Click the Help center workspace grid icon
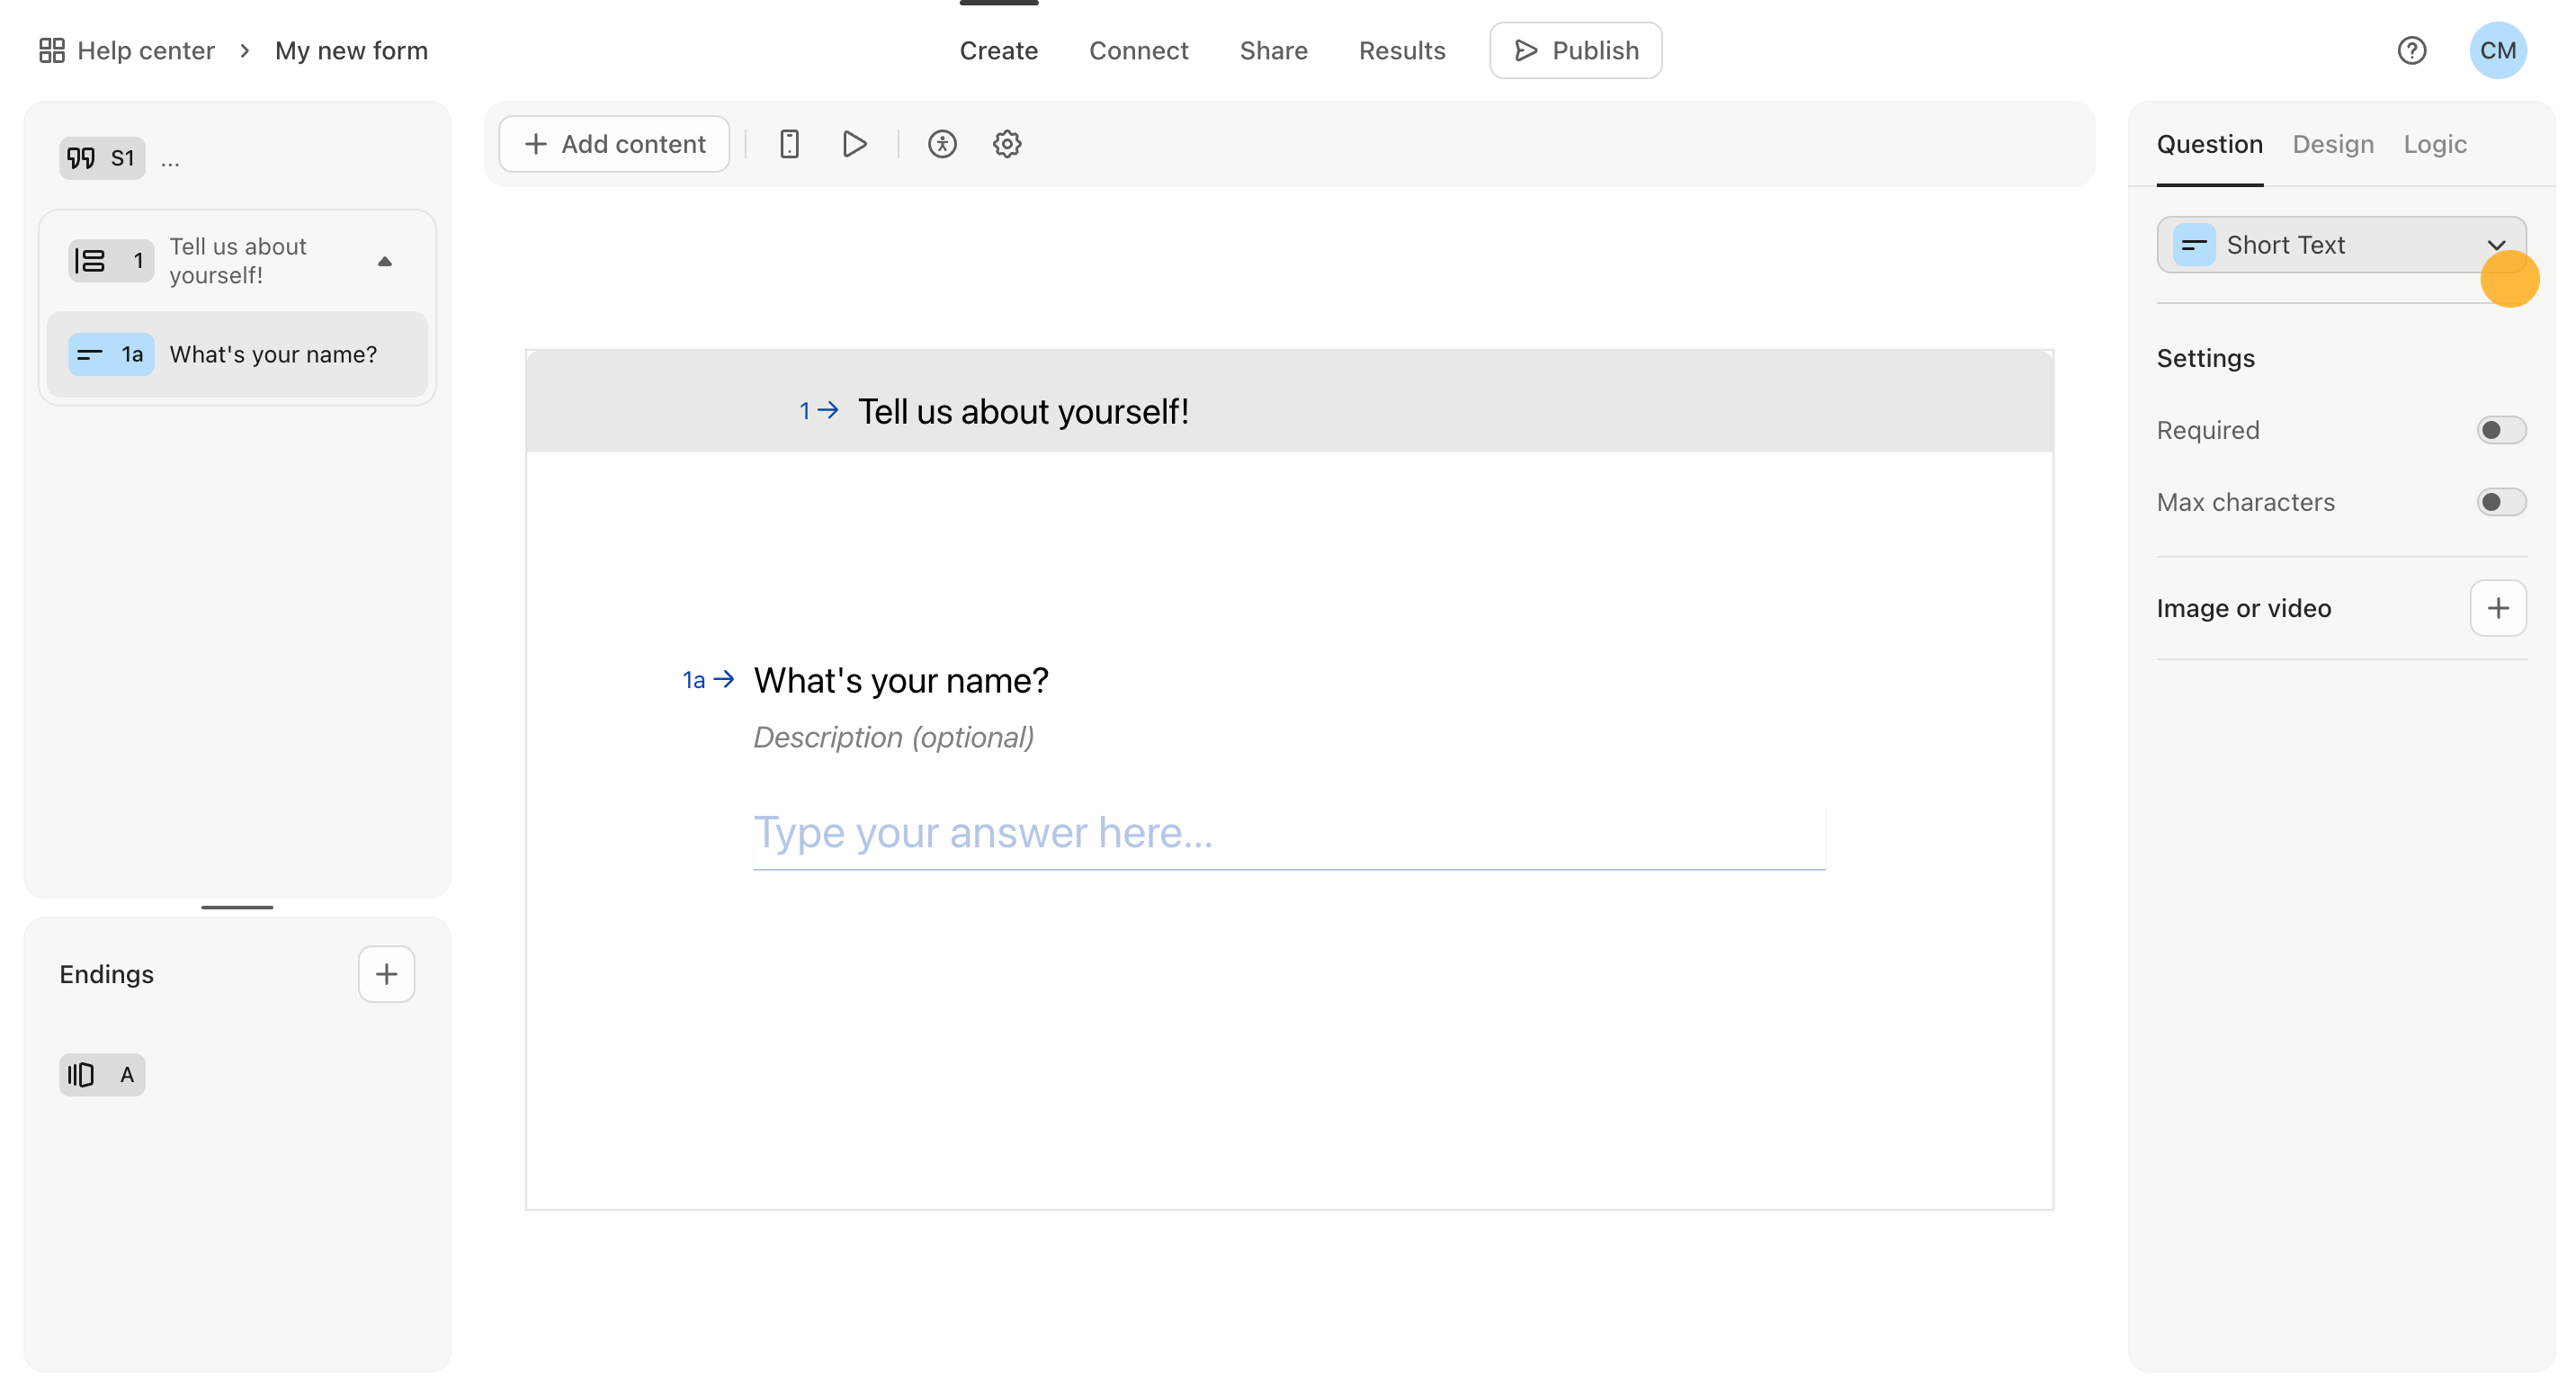 pyautogui.click(x=52, y=50)
